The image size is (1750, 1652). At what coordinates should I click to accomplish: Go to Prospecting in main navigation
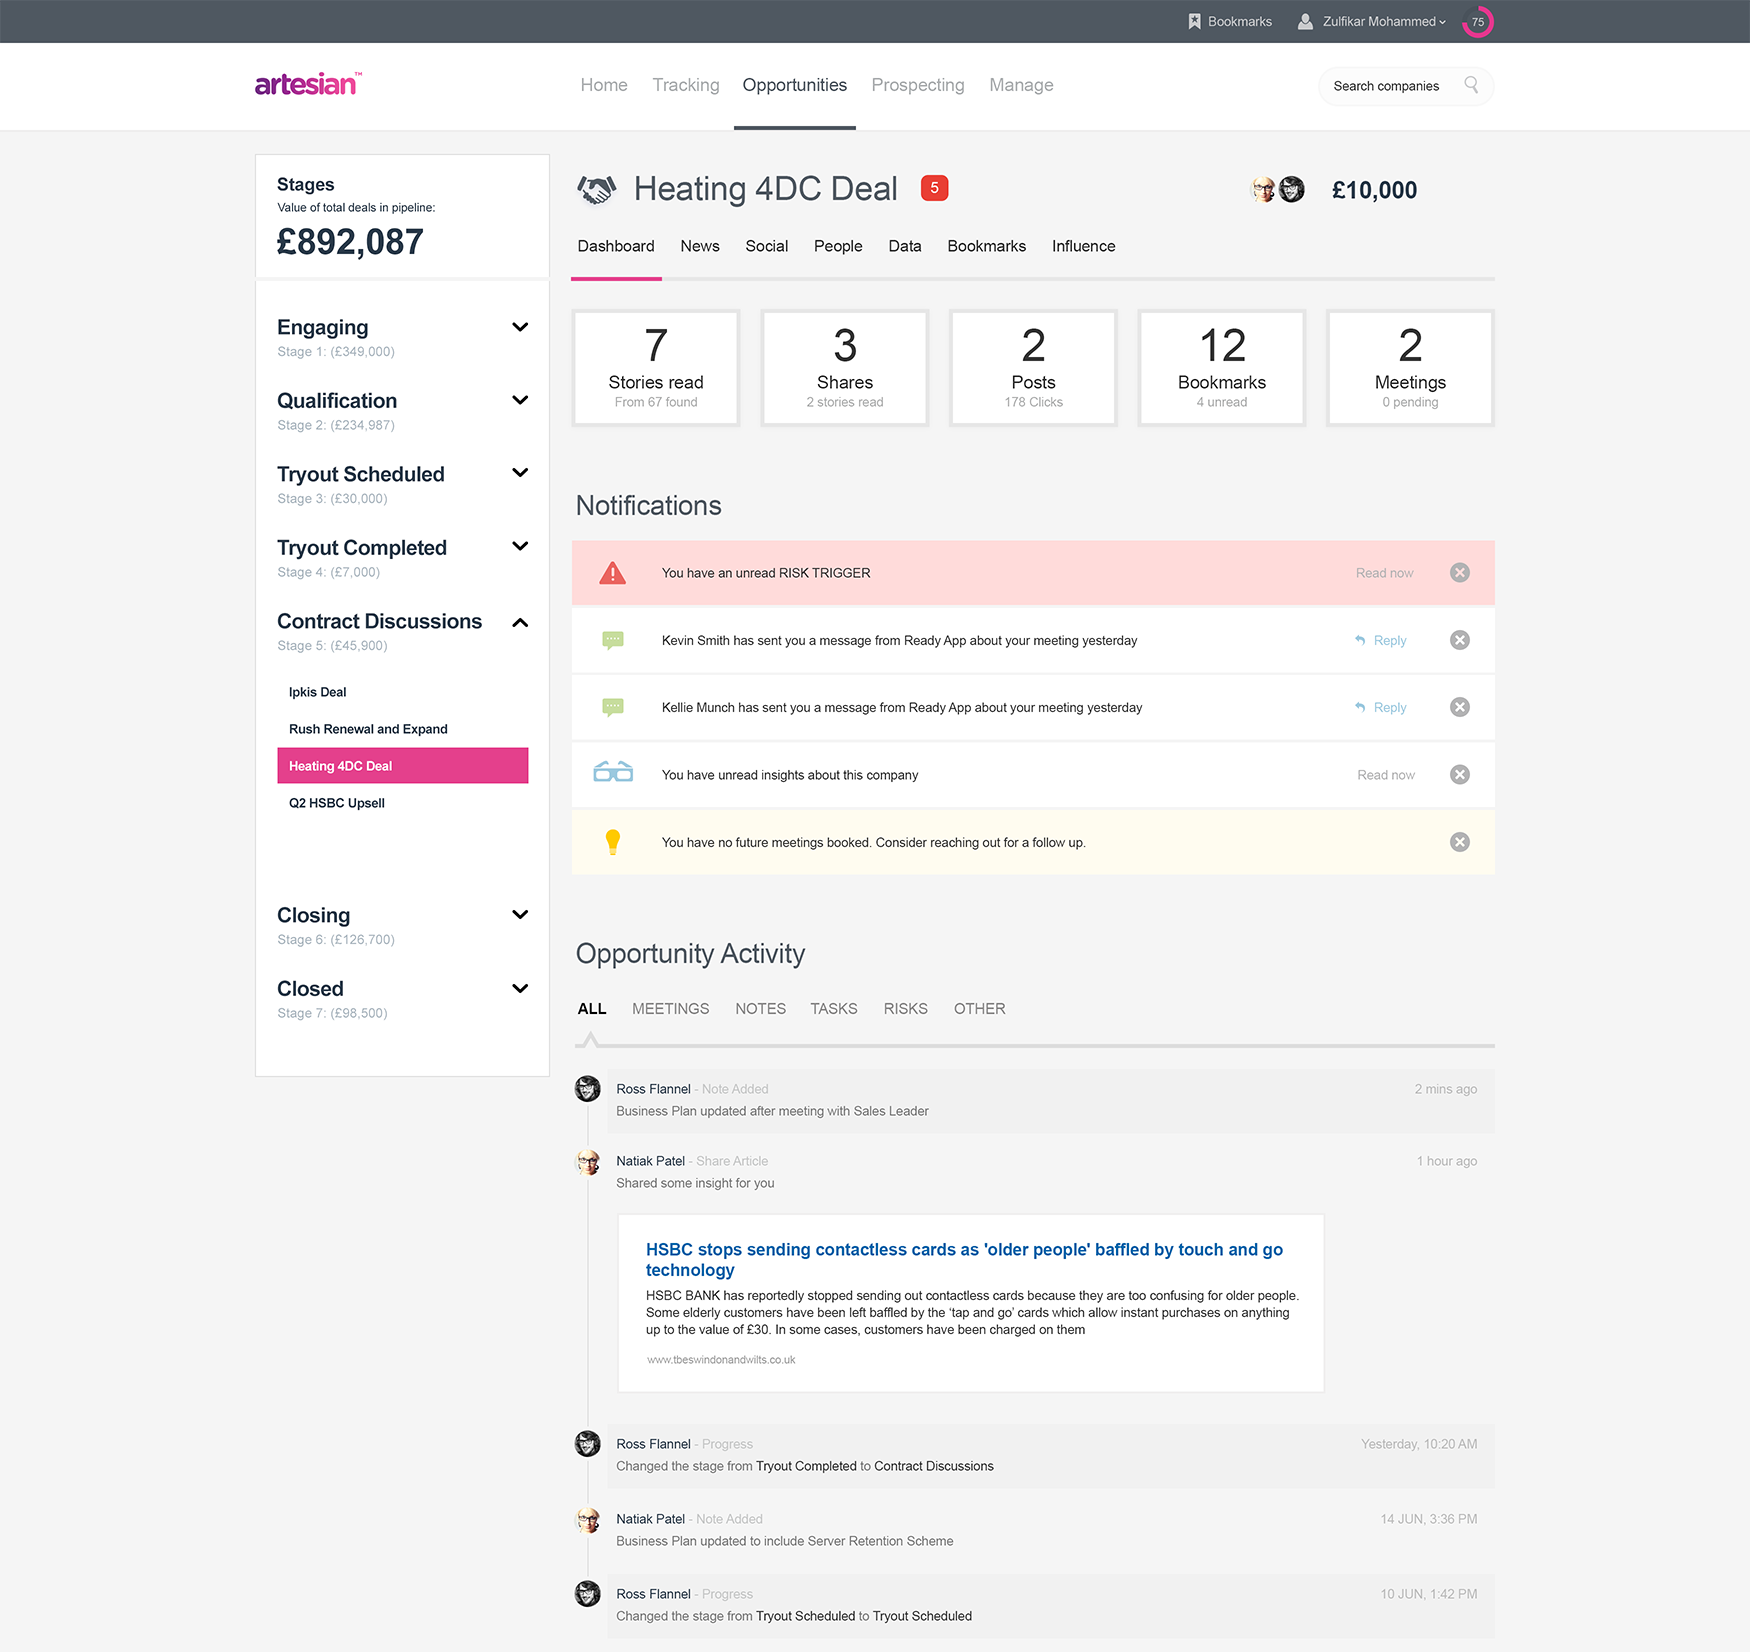click(x=917, y=85)
